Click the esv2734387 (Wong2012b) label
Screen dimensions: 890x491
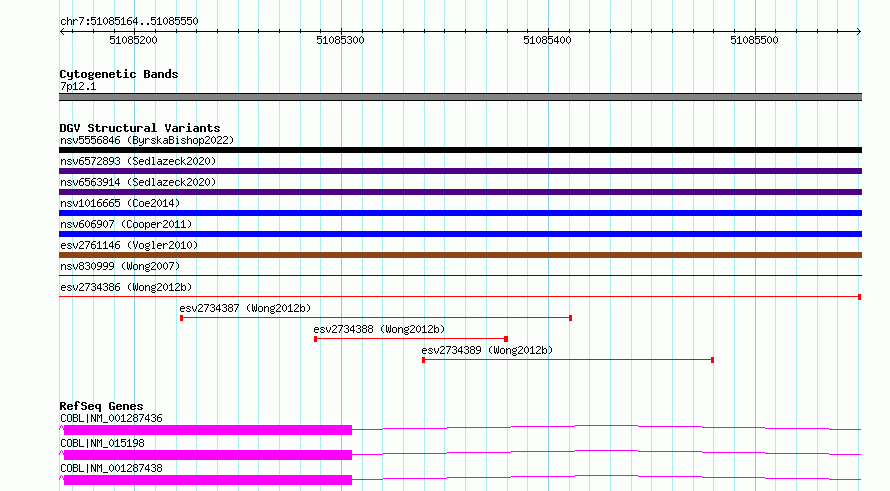point(245,308)
